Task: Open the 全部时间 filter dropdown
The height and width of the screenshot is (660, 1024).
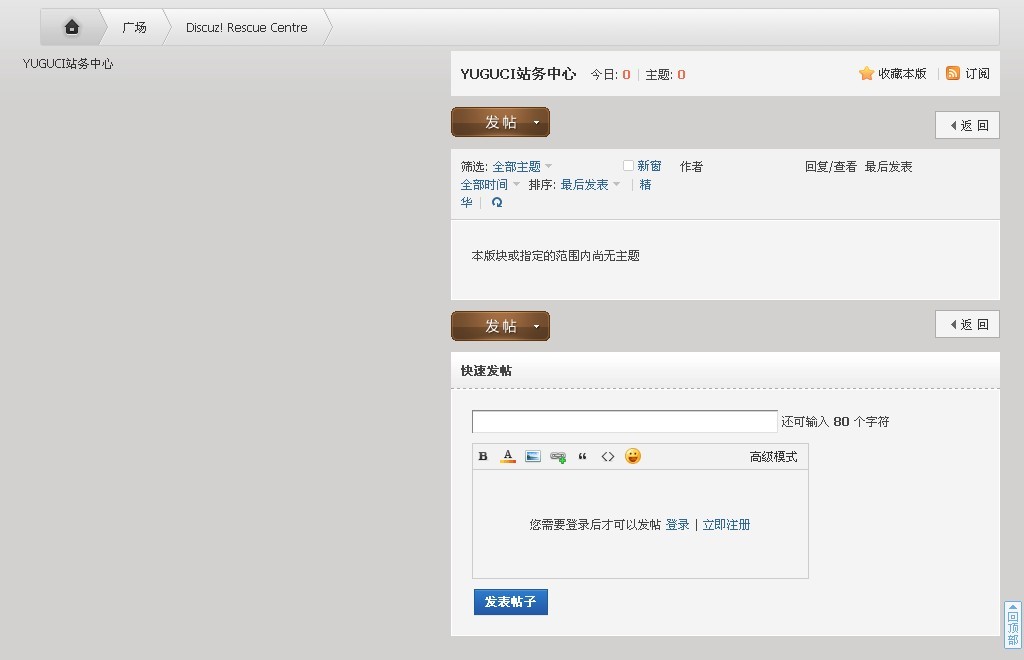Action: coord(490,185)
